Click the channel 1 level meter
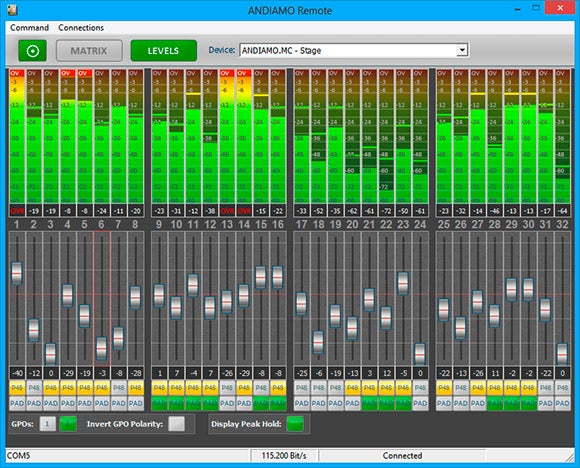The height and width of the screenshot is (468, 580). (x=17, y=136)
